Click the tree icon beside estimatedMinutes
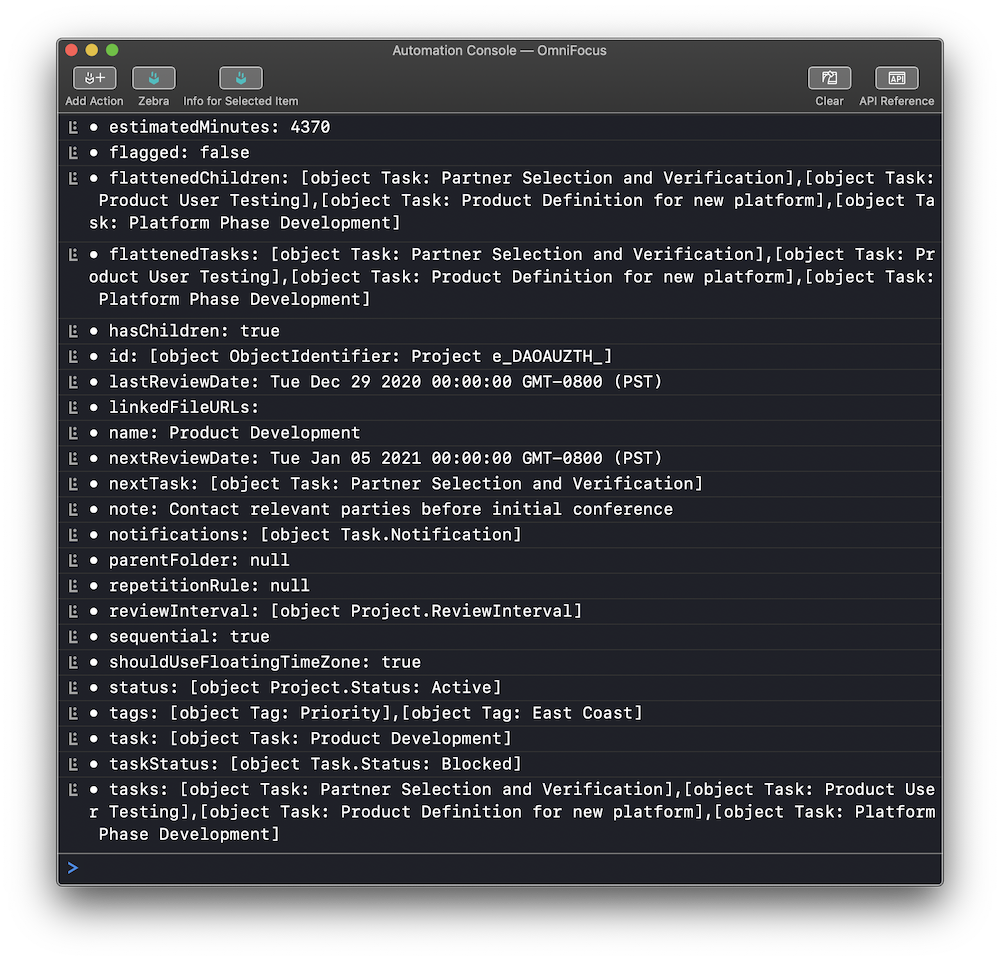Screen dimensions: 1000x961 click(x=74, y=127)
